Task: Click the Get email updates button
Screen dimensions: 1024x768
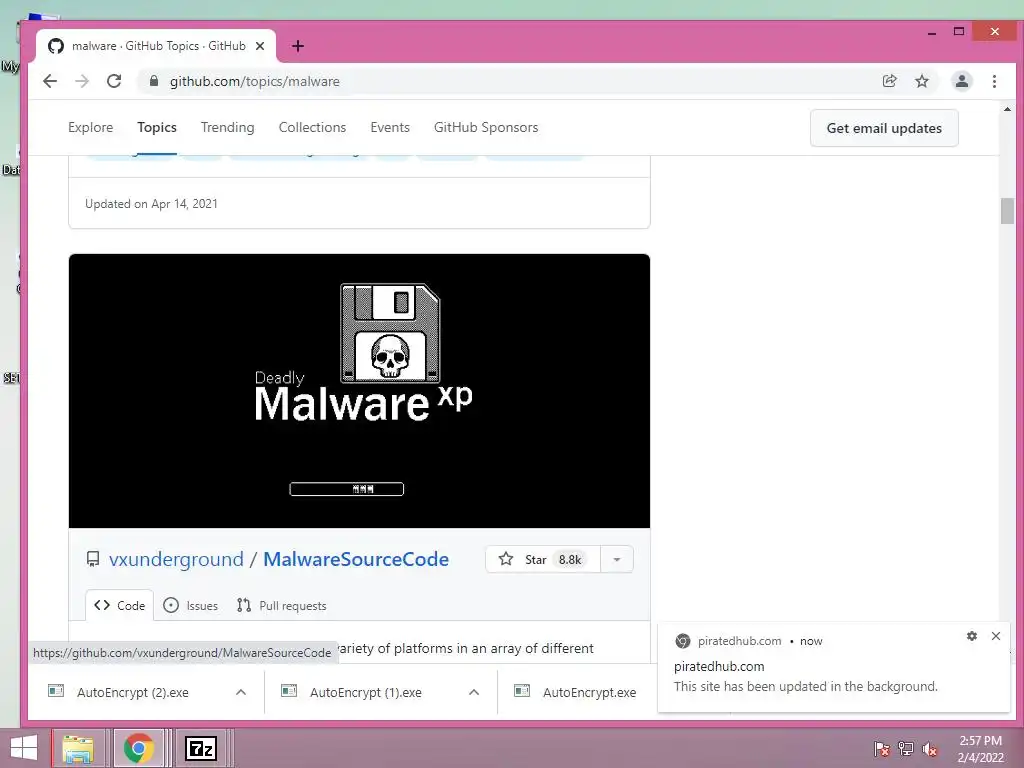Action: point(884,128)
